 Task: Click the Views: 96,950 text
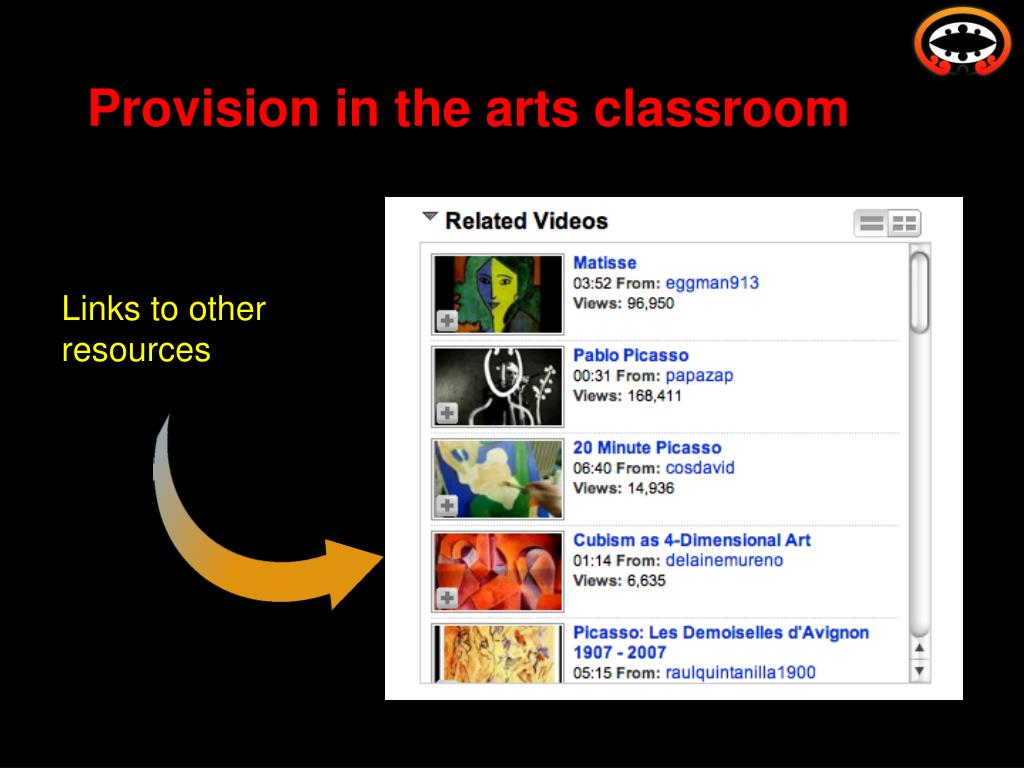pos(623,303)
